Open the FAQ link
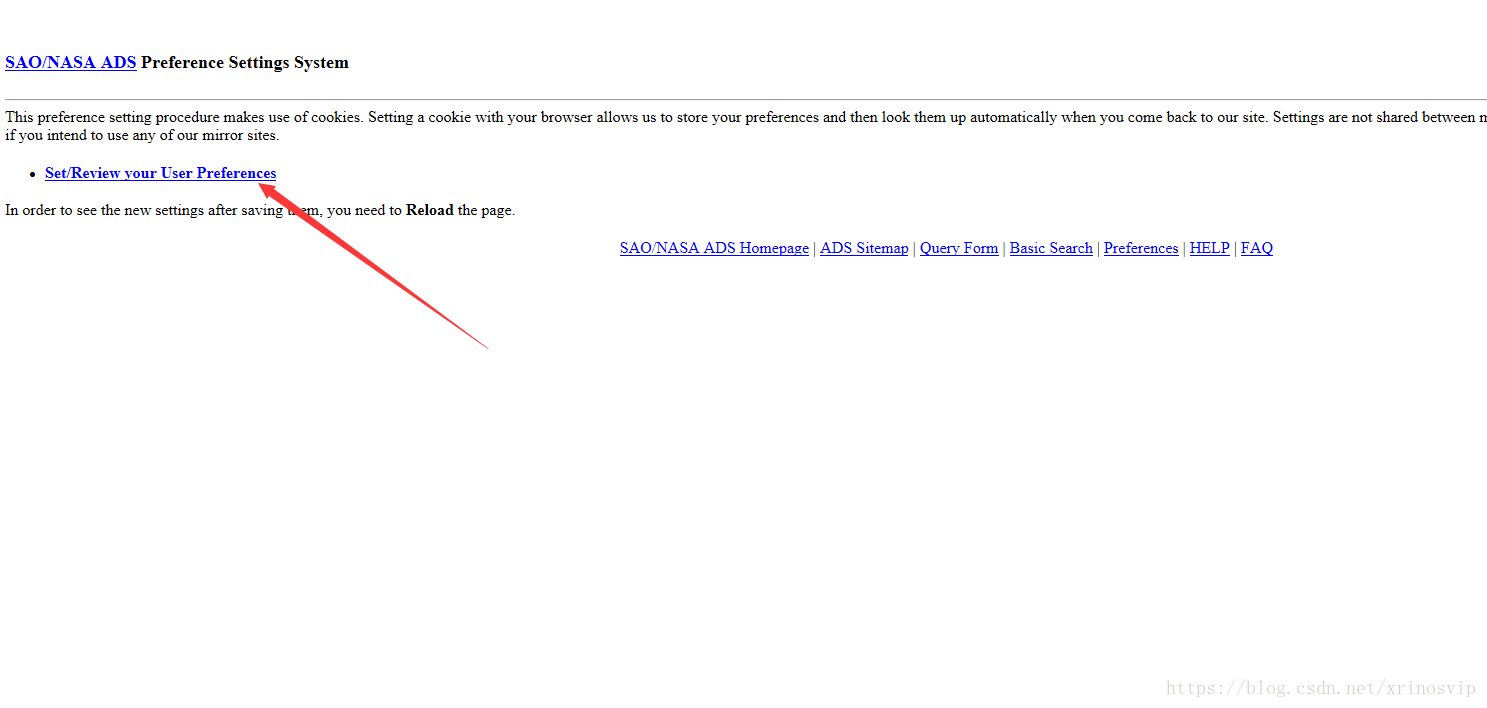Screen dimensions: 1487x708 point(1257,248)
